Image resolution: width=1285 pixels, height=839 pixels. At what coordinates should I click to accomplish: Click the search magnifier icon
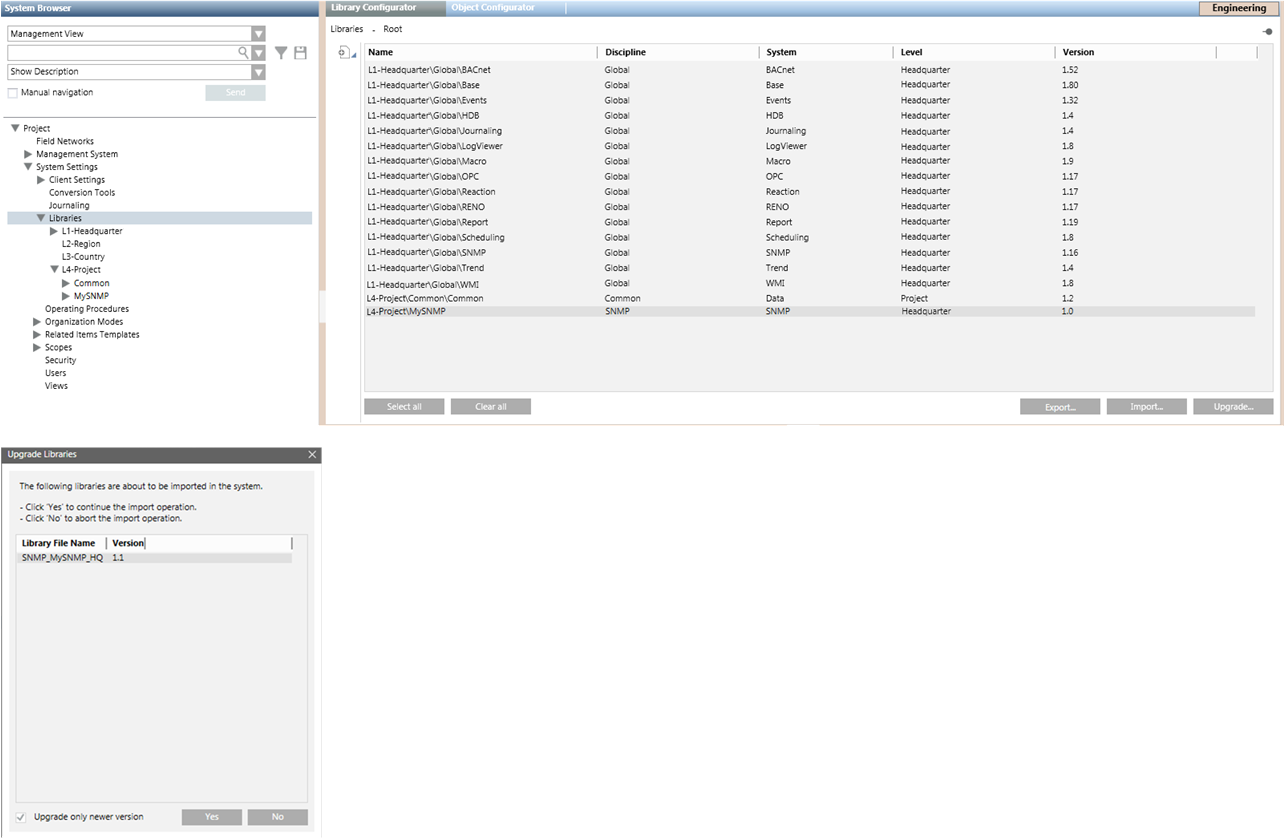point(242,53)
